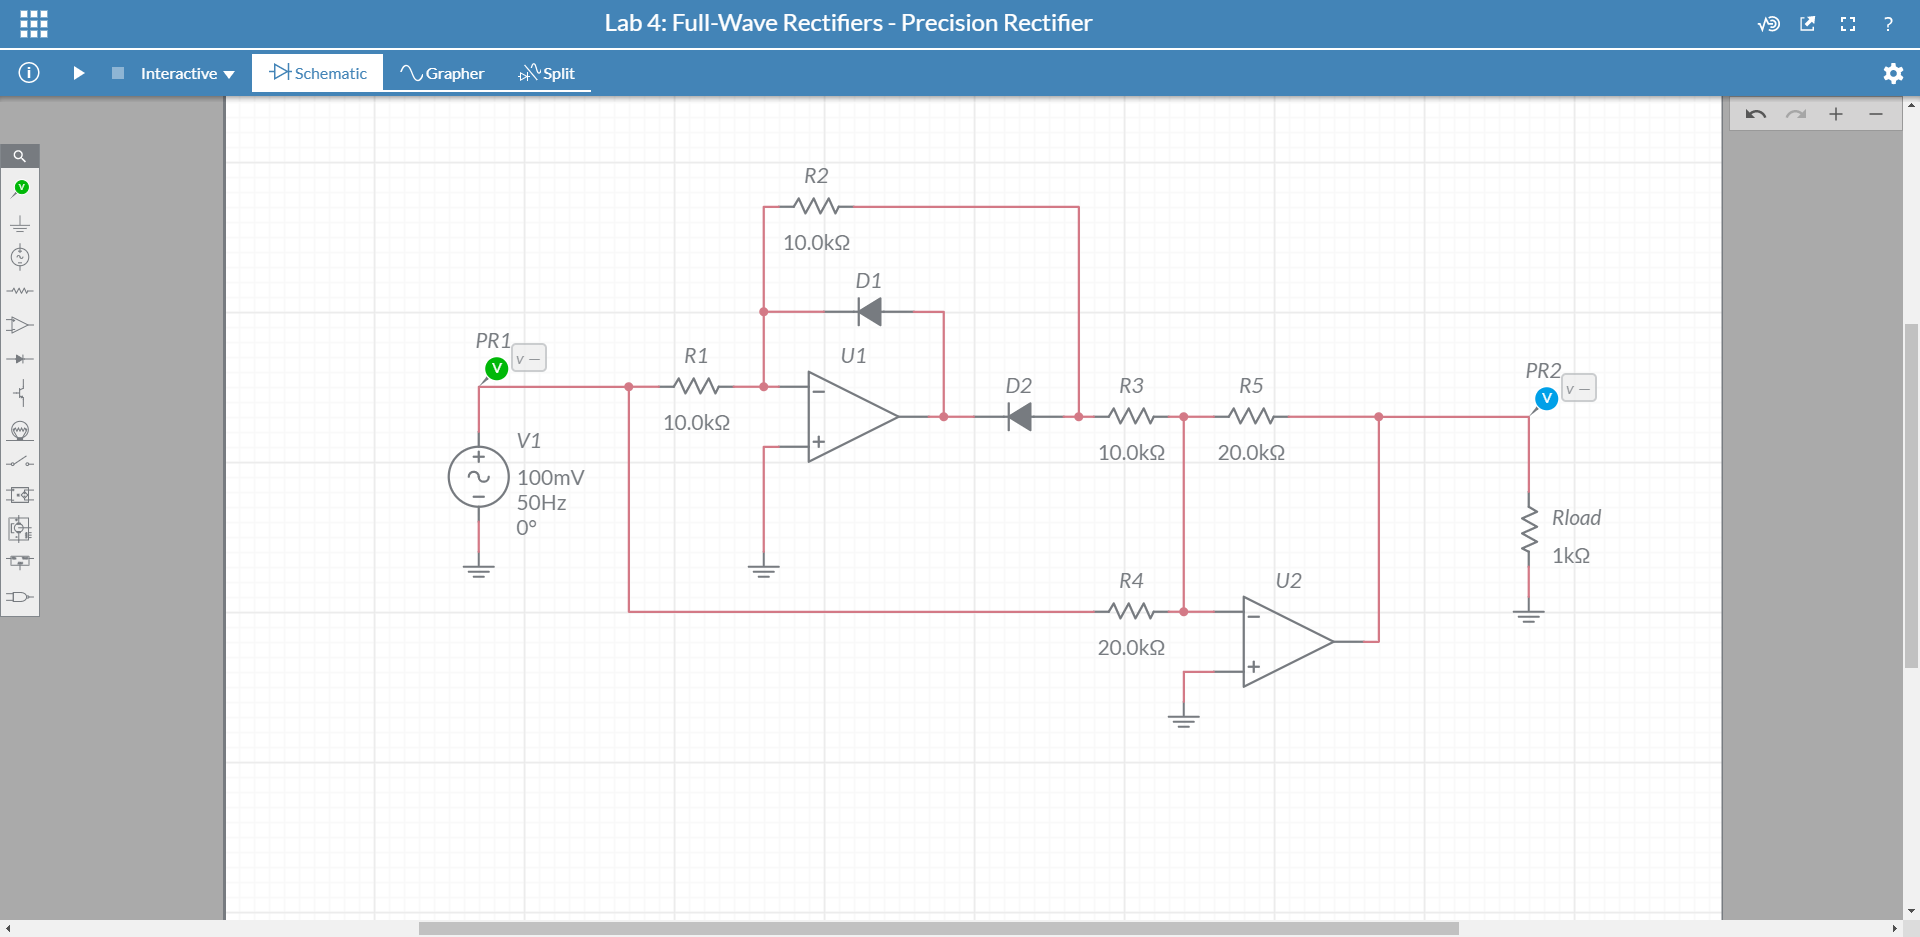Switch to the Schematic tab
Viewport: 1920px width, 937px height.
[318, 73]
